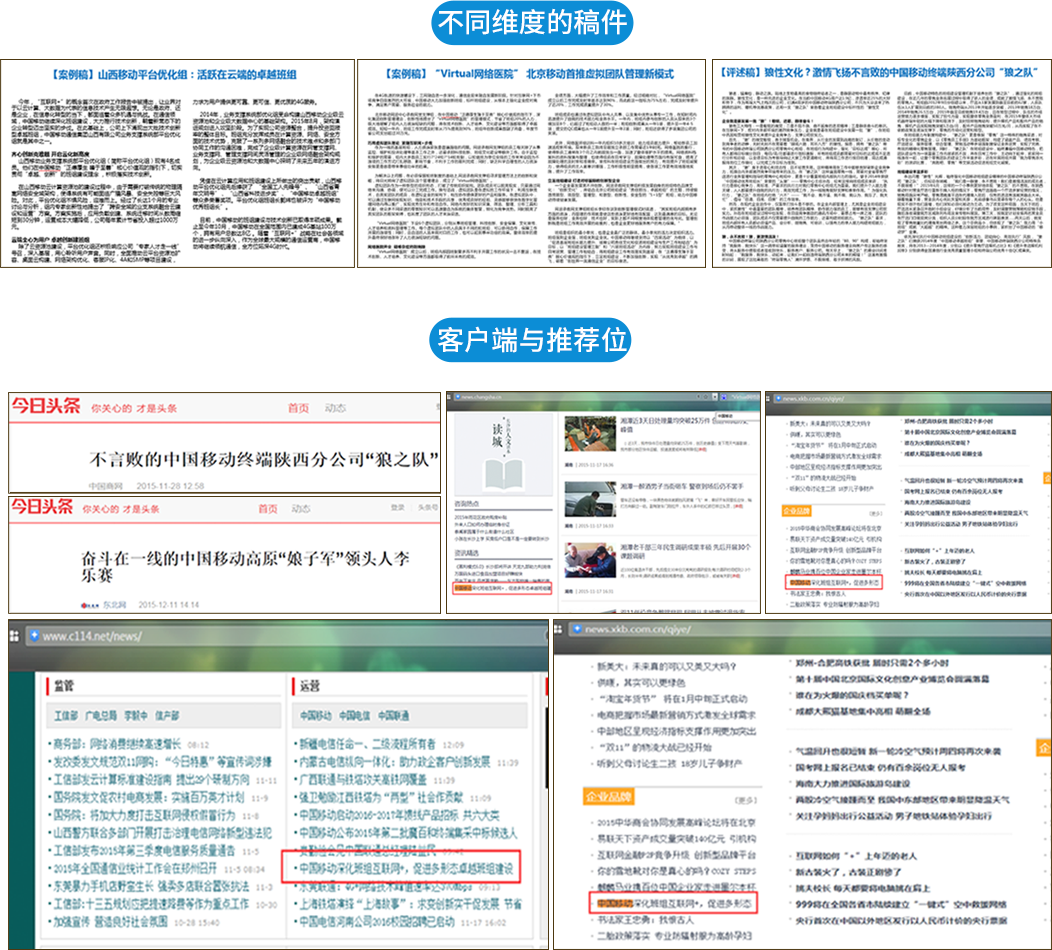Viewport: 1052px width, 950px height.
Task: Click shield icon in c114 address bar
Action: click(34, 635)
